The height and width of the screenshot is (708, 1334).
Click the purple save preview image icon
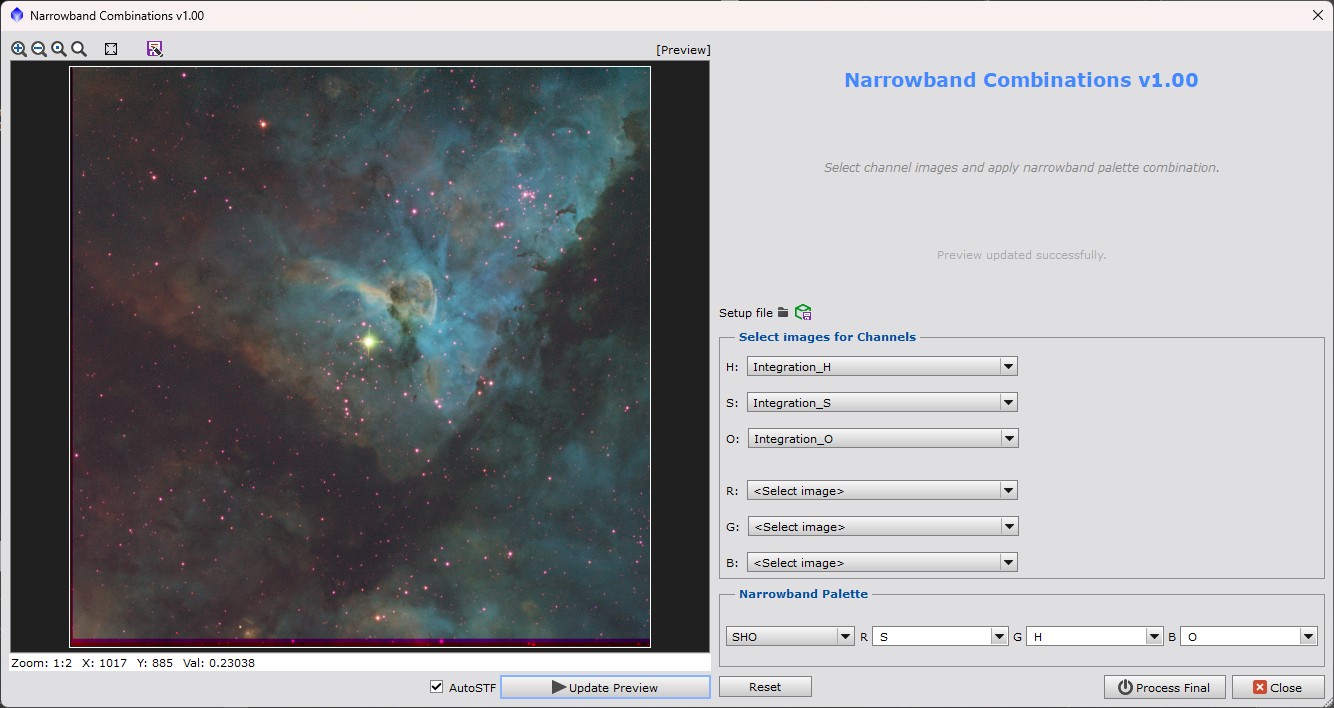point(154,49)
